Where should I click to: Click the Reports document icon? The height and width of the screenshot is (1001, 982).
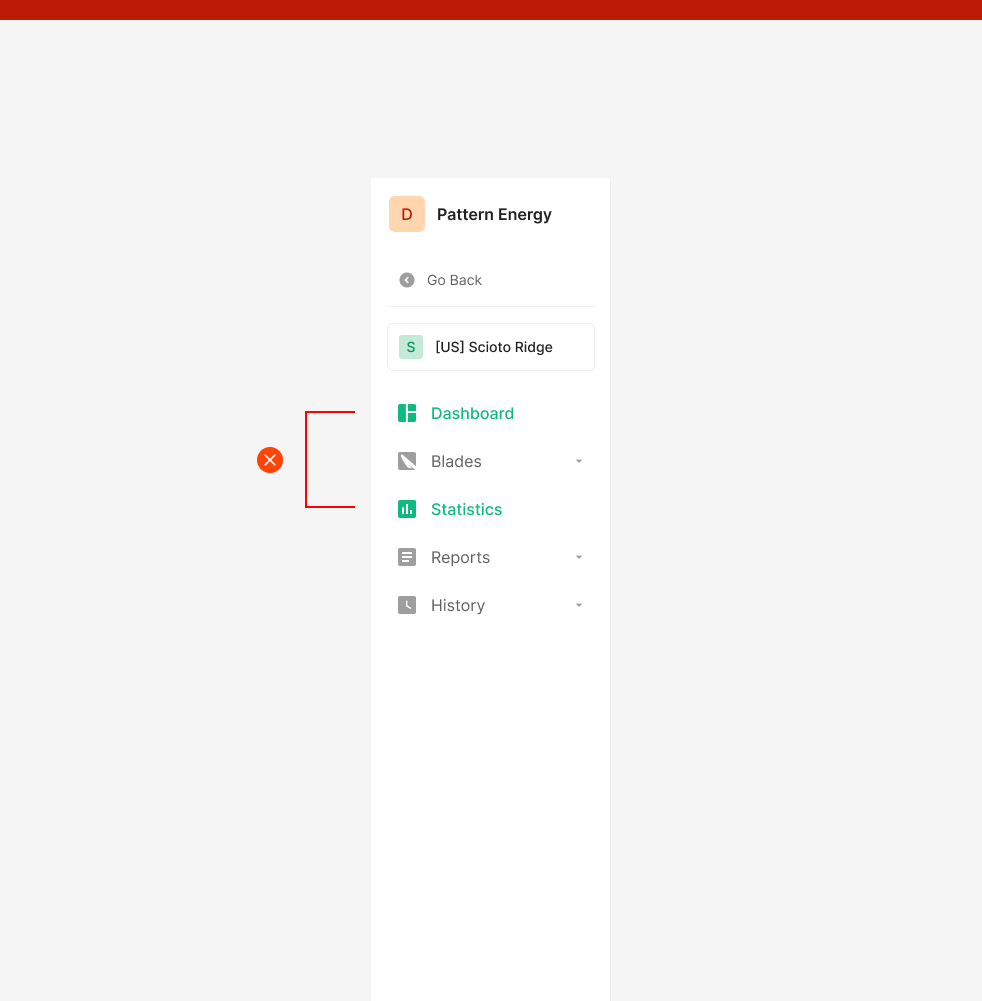pos(407,557)
